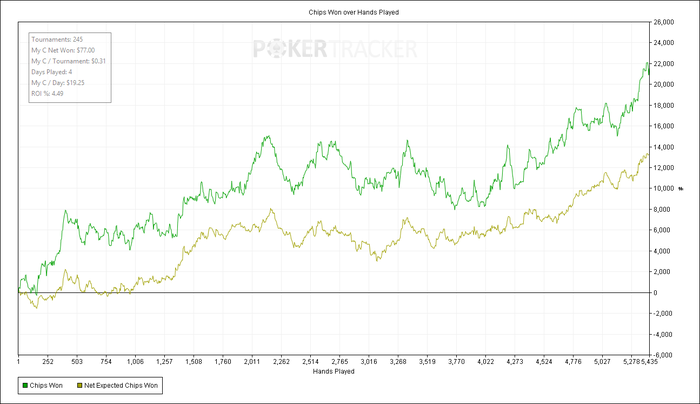700x404 pixels.
Task: Click the 2,000 y-axis label
Action: pos(662,272)
